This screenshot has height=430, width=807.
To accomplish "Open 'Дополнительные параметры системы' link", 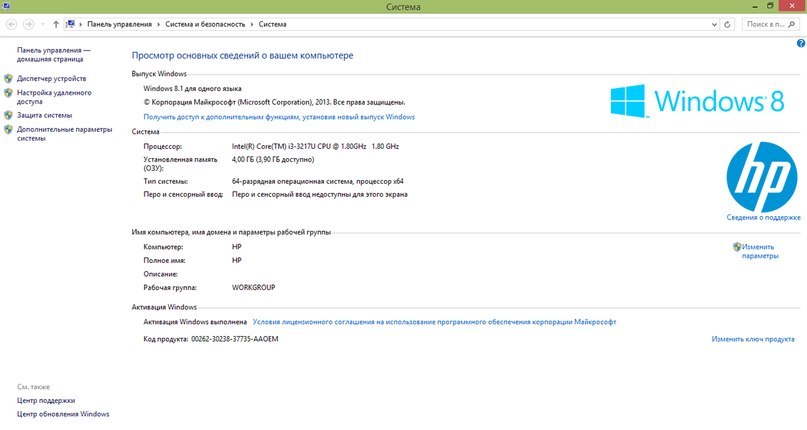I will click(x=64, y=134).
